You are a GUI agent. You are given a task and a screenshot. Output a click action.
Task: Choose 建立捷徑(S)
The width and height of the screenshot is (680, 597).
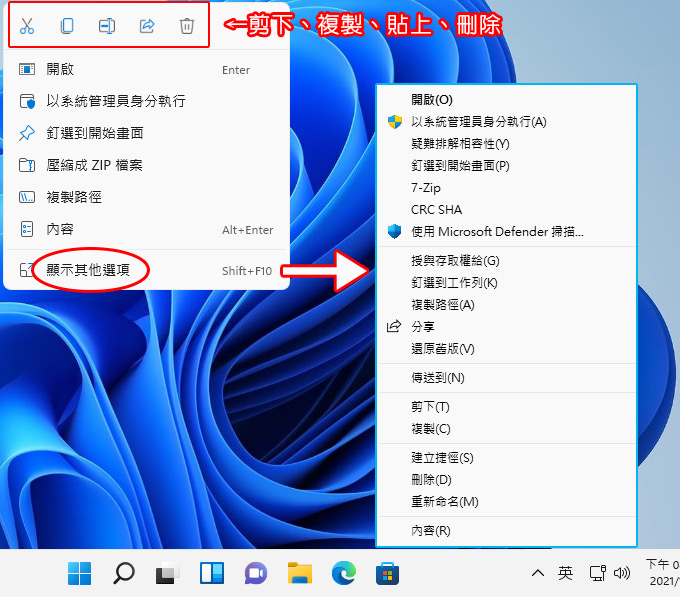pos(507,458)
